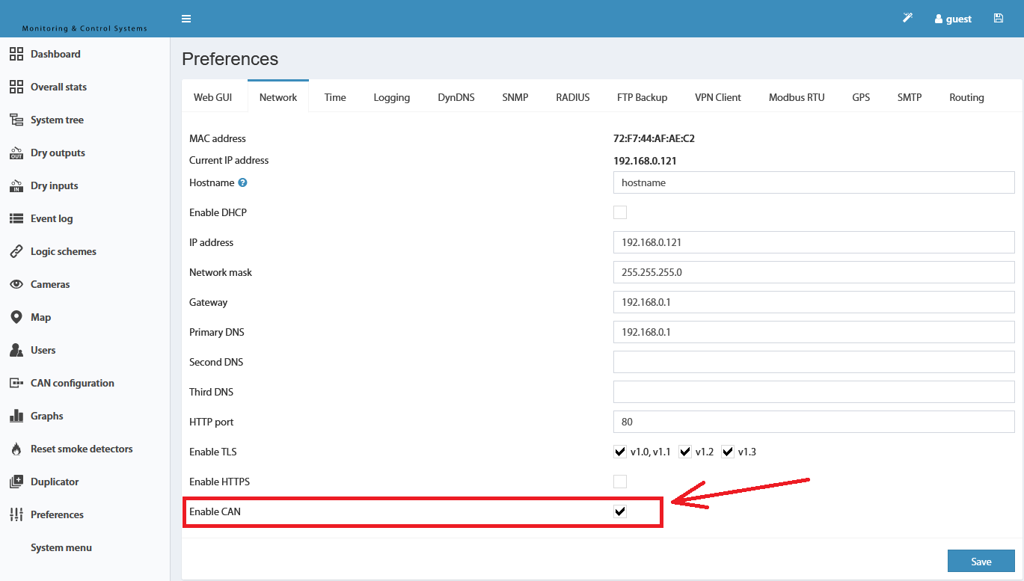This screenshot has height=581, width=1024.
Task: Uncheck the Enable CAN checkbox
Action: pyautogui.click(x=620, y=511)
